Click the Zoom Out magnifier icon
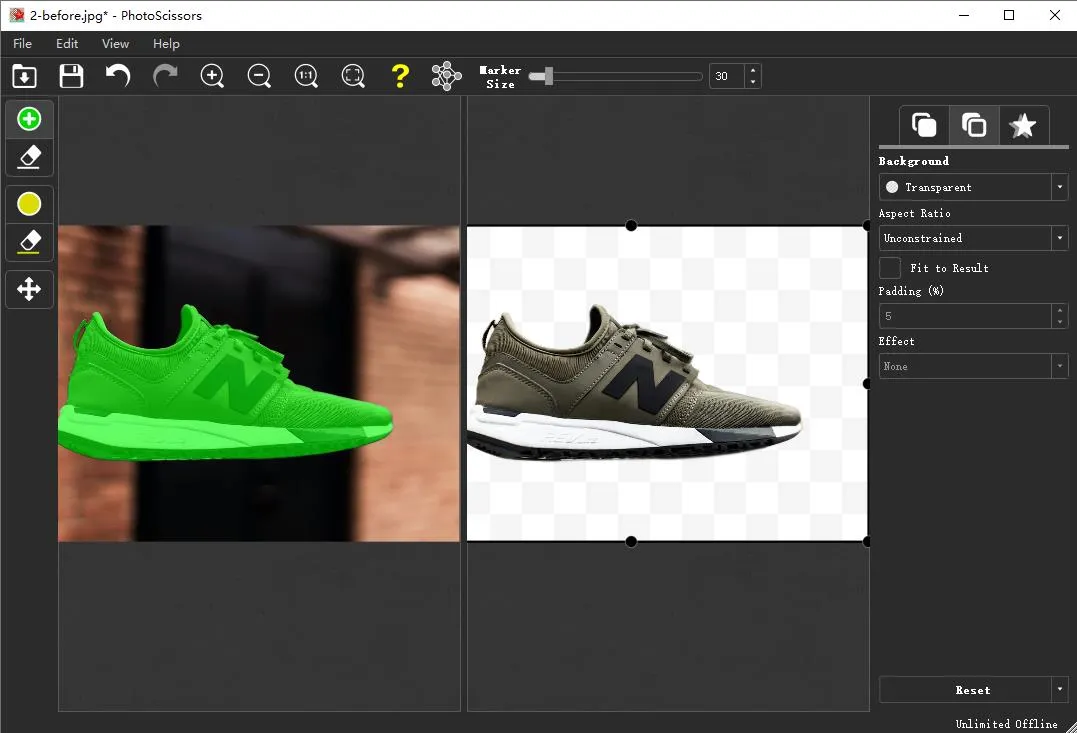The height and width of the screenshot is (733, 1077). point(259,76)
